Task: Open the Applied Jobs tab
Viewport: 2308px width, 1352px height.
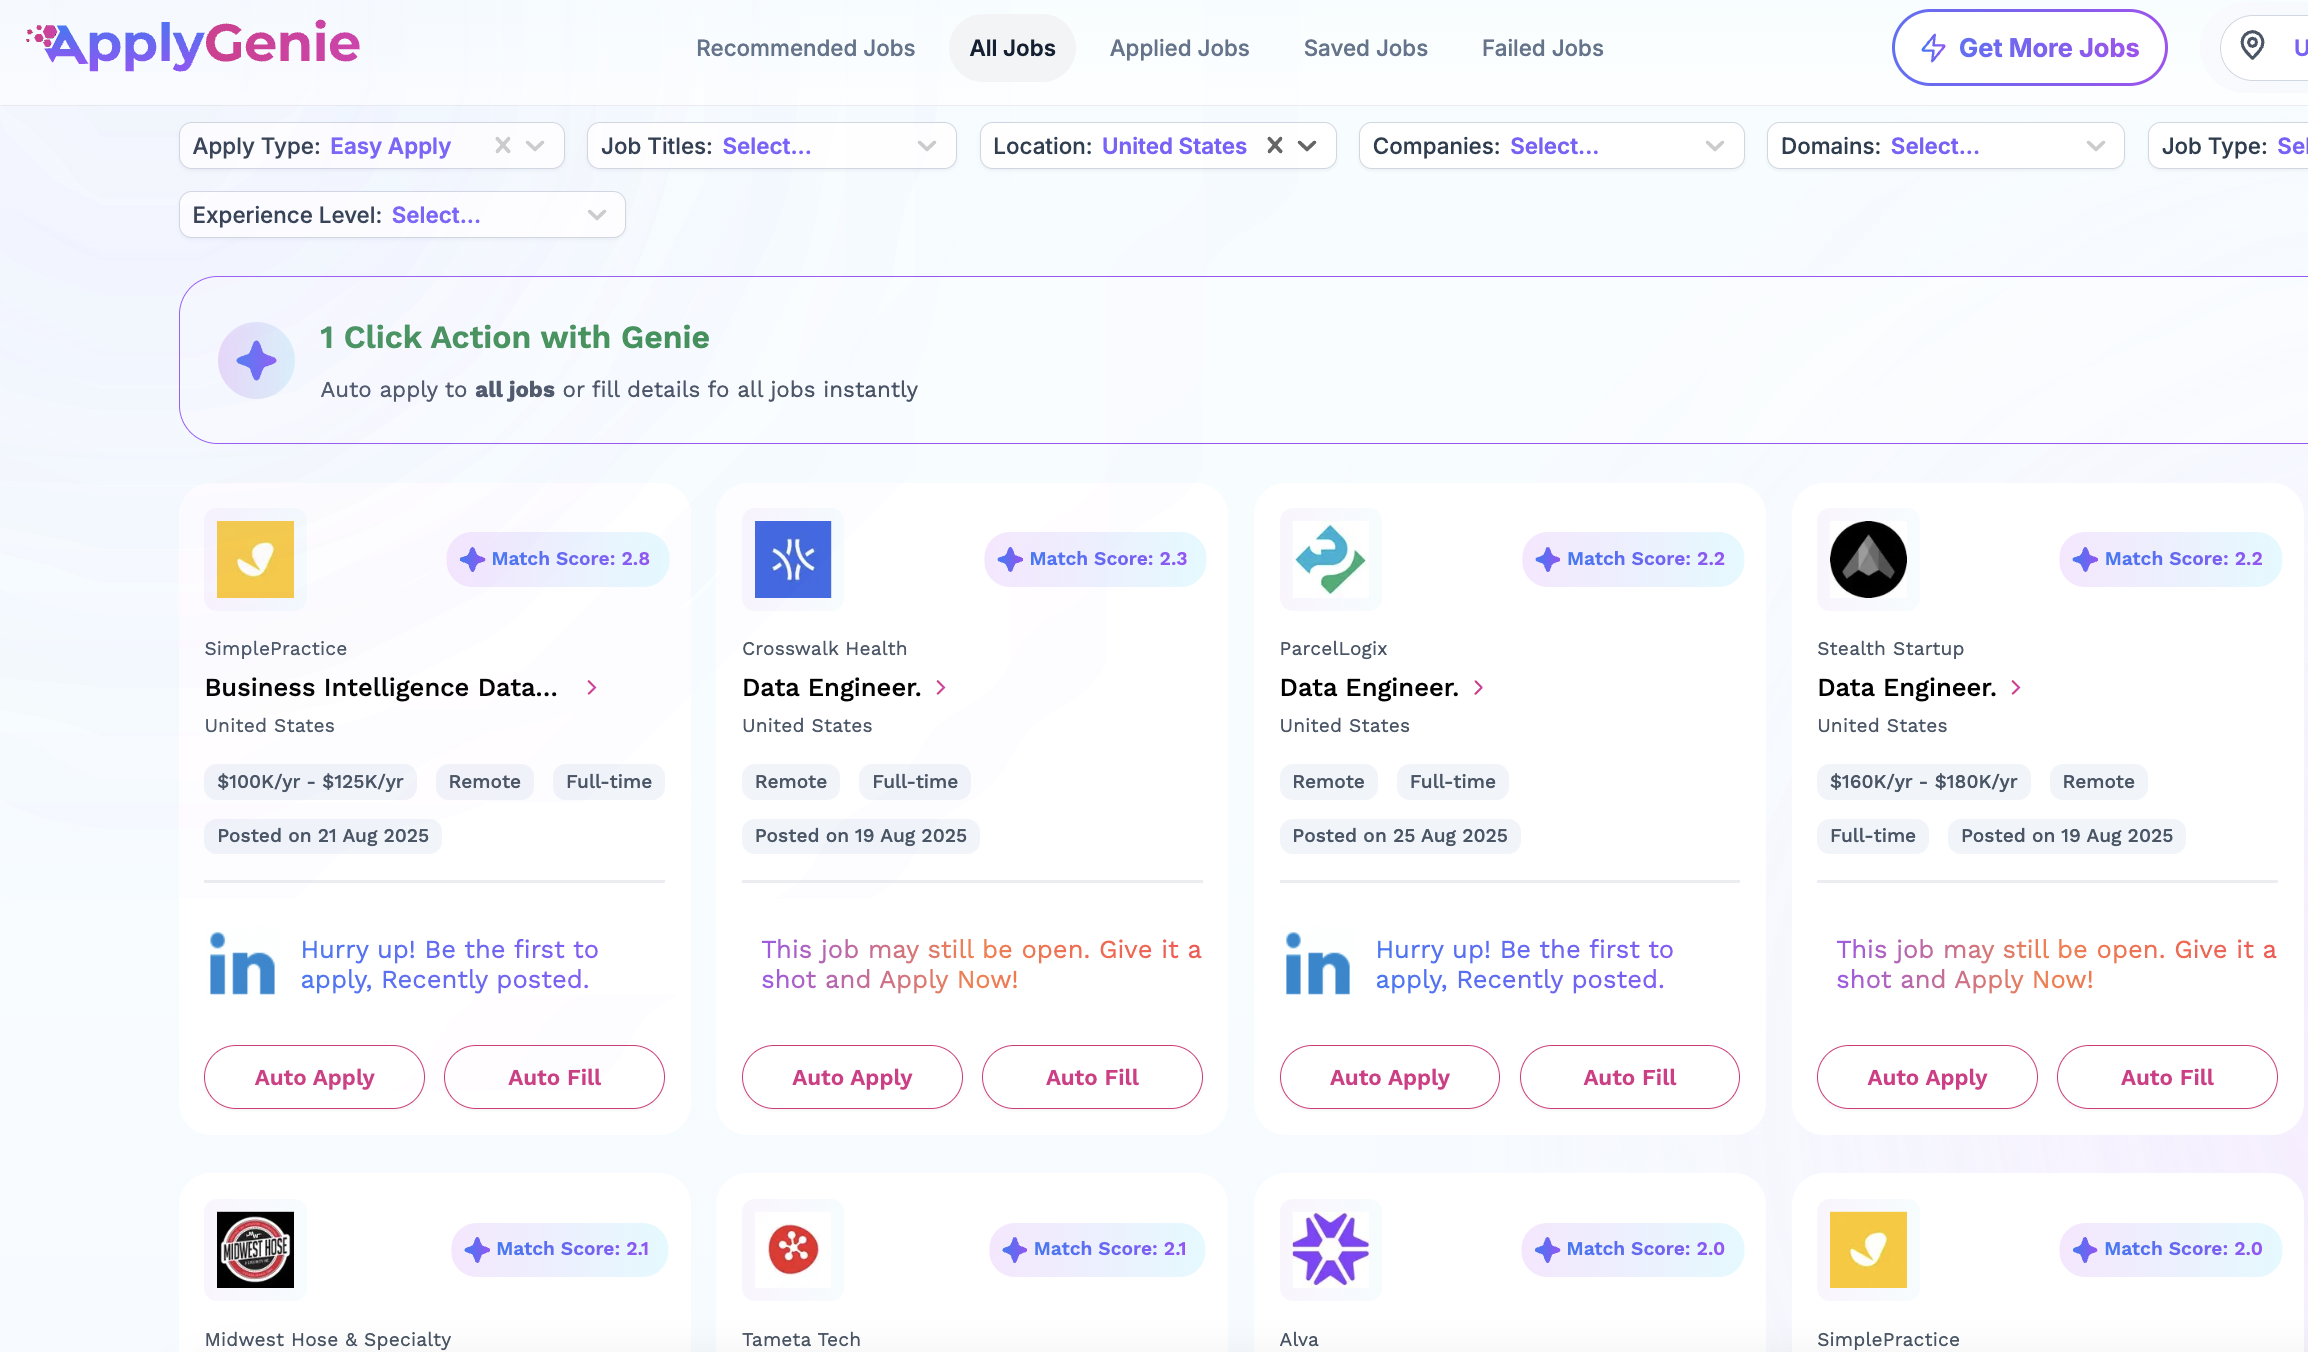Action: [x=1179, y=48]
